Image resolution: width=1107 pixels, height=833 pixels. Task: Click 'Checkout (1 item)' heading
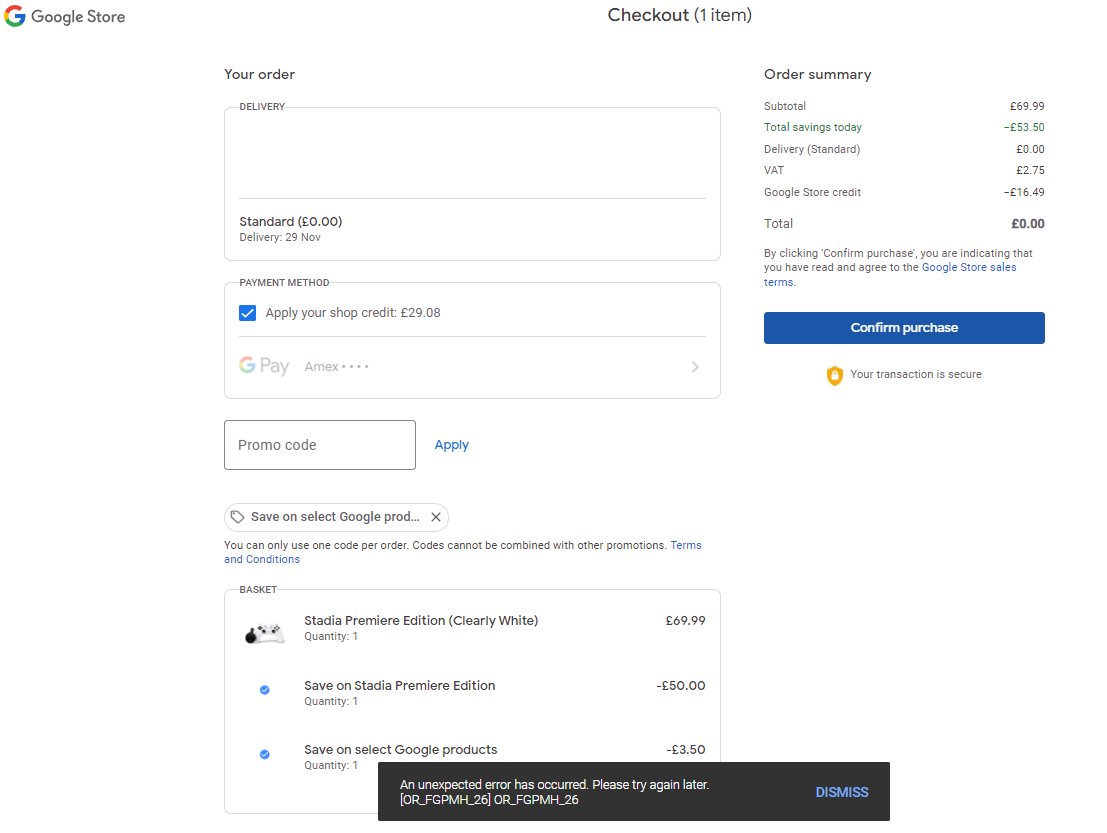pos(680,15)
